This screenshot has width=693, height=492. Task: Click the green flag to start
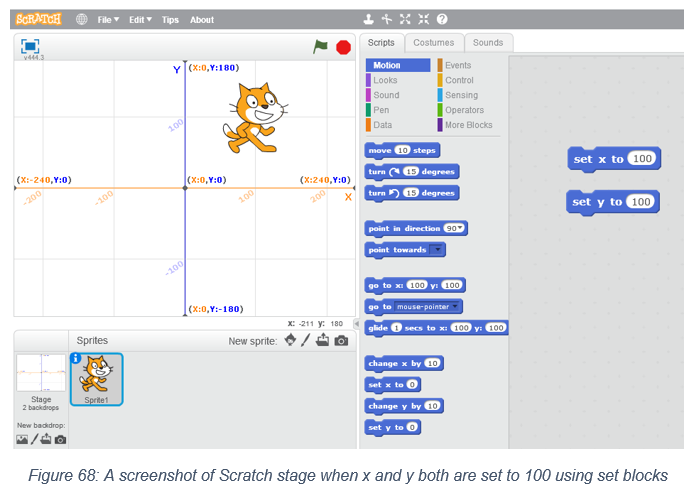(320, 46)
